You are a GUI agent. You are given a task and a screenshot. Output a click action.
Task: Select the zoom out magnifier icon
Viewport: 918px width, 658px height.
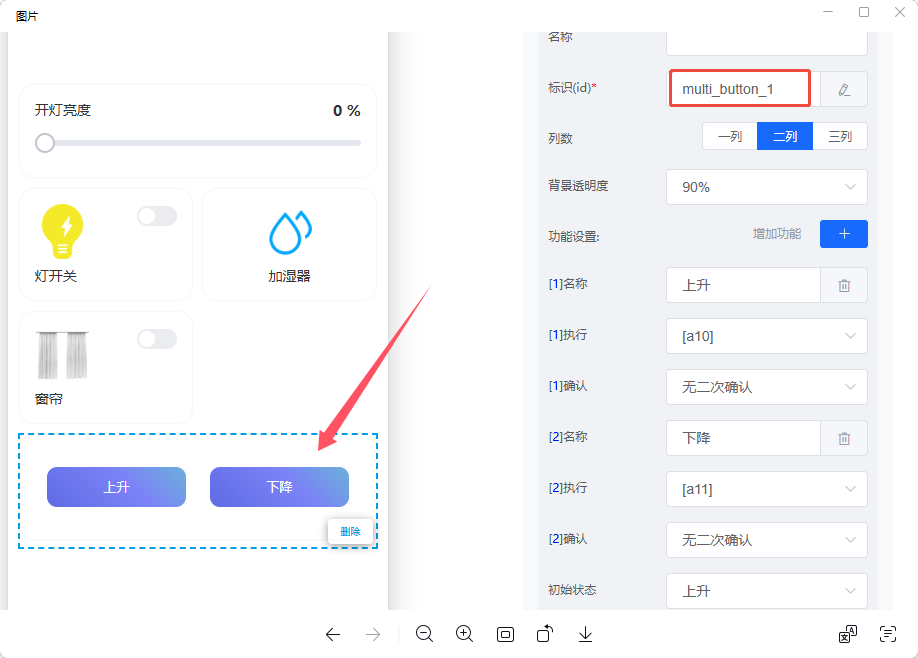[x=424, y=634]
